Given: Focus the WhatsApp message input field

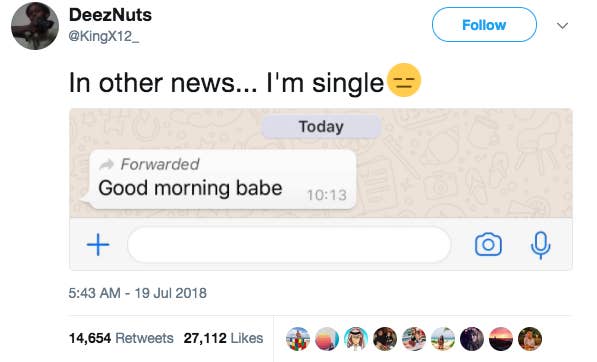Looking at the screenshot, I should point(289,244).
